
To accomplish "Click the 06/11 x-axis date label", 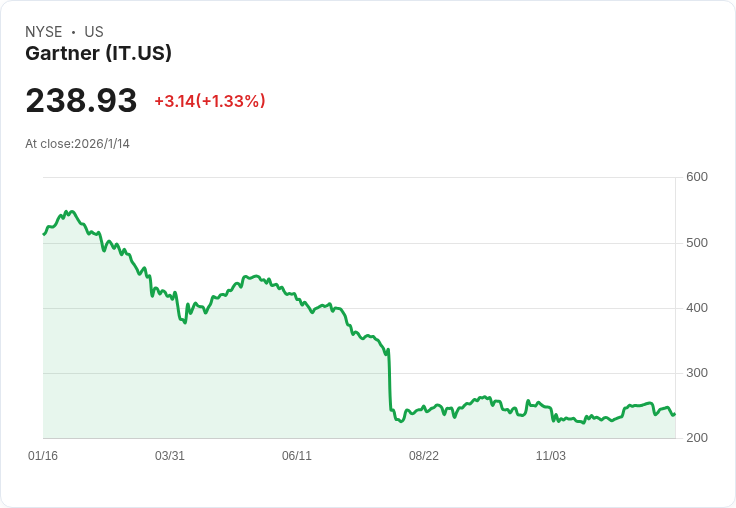I will click(297, 456).
